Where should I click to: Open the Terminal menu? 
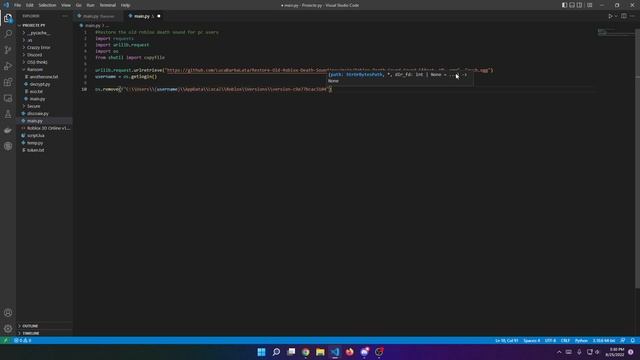(108, 5)
